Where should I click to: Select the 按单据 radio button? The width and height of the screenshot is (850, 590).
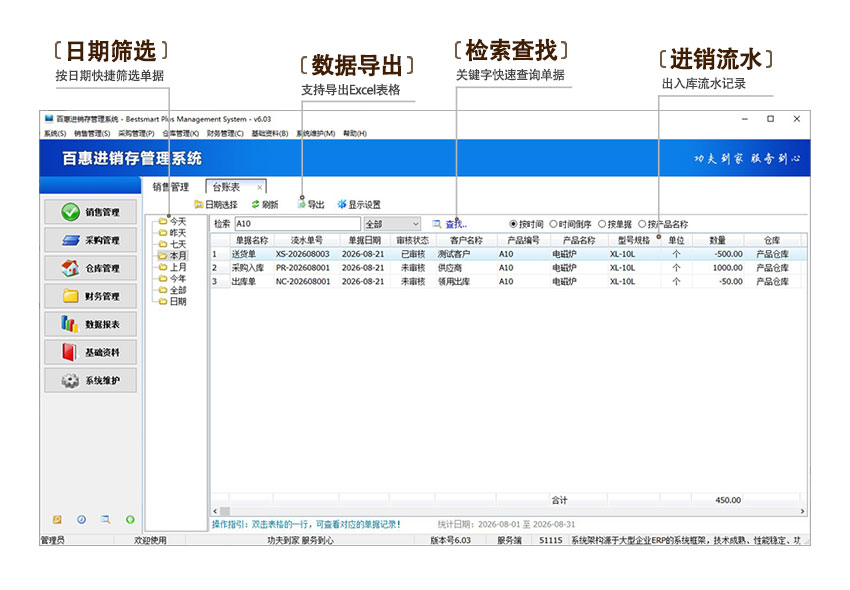click(x=615, y=224)
